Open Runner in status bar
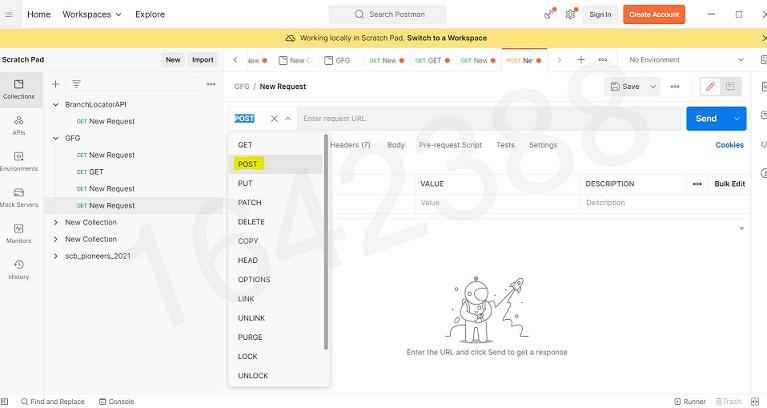The width and height of the screenshot is (767, 408). pos(690,402)
